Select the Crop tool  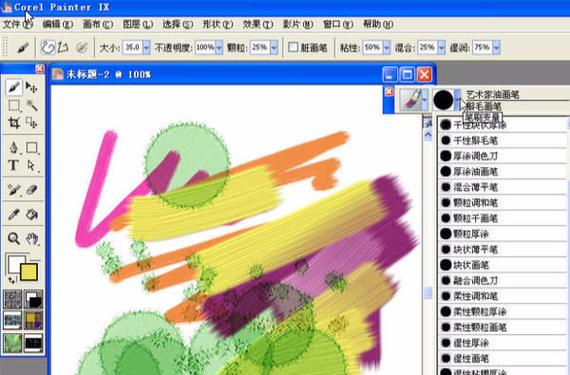tap(14, 123)
